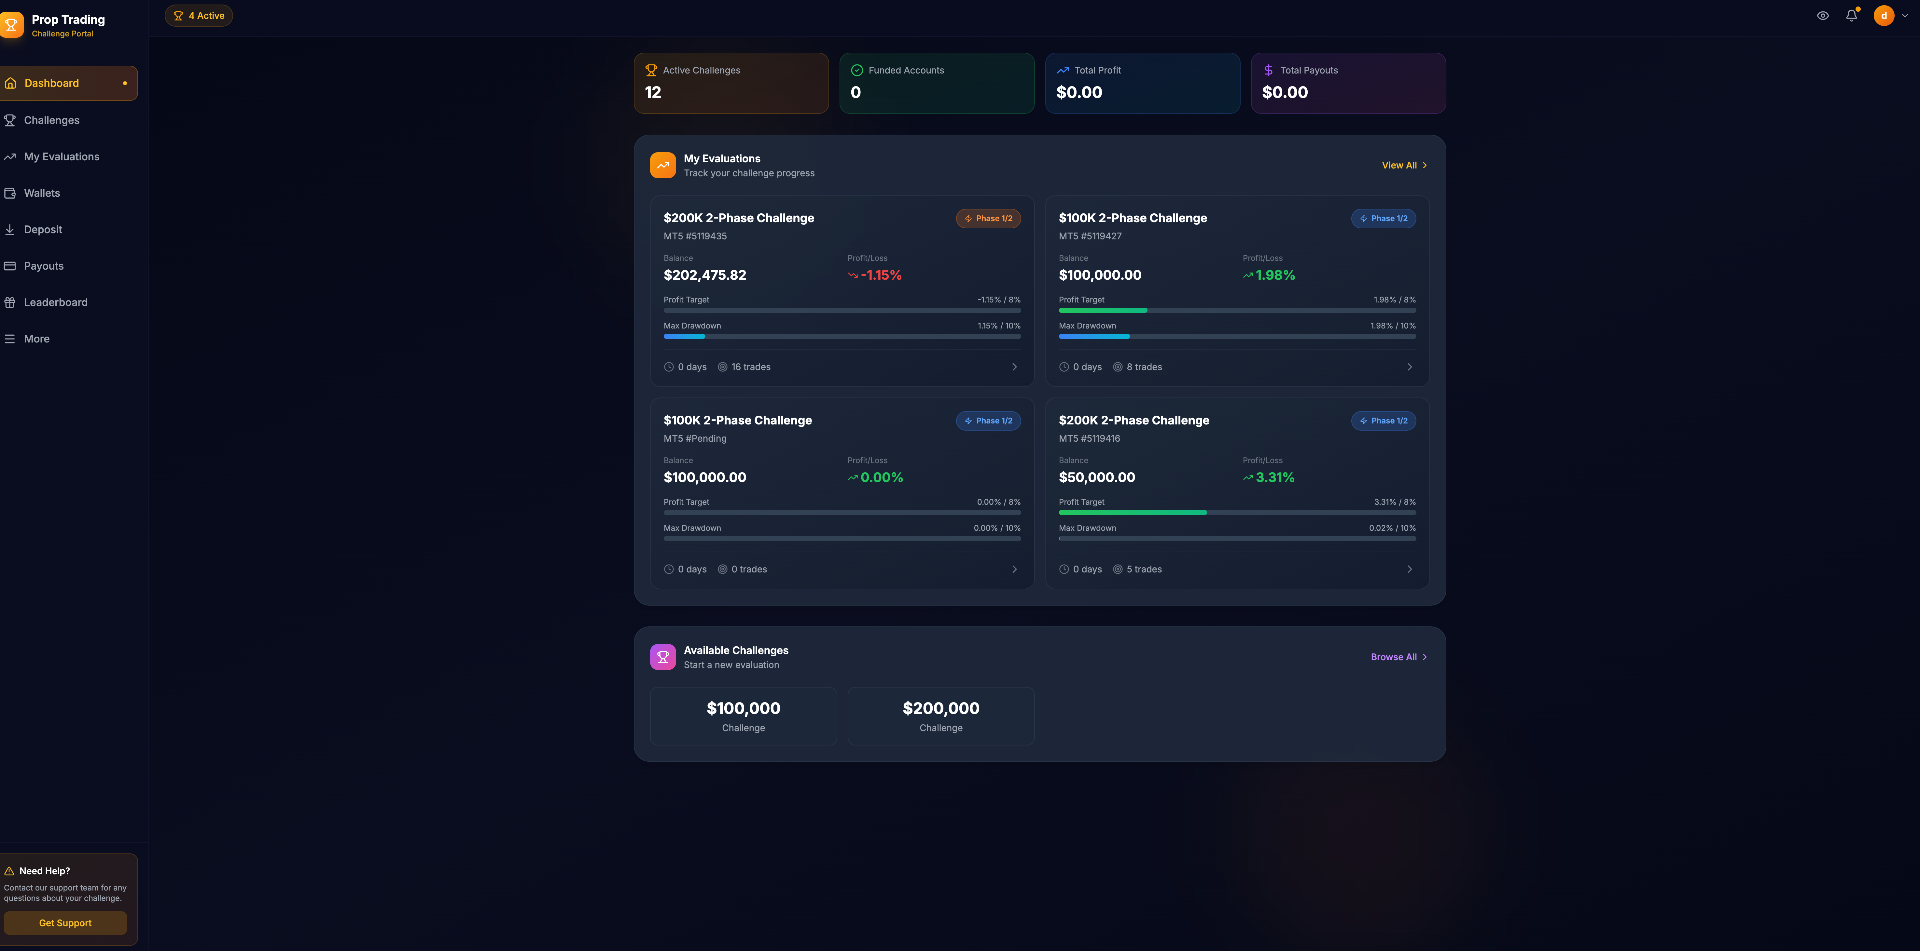Click the orange My Evaluations chart icon

tap(662, 165)
